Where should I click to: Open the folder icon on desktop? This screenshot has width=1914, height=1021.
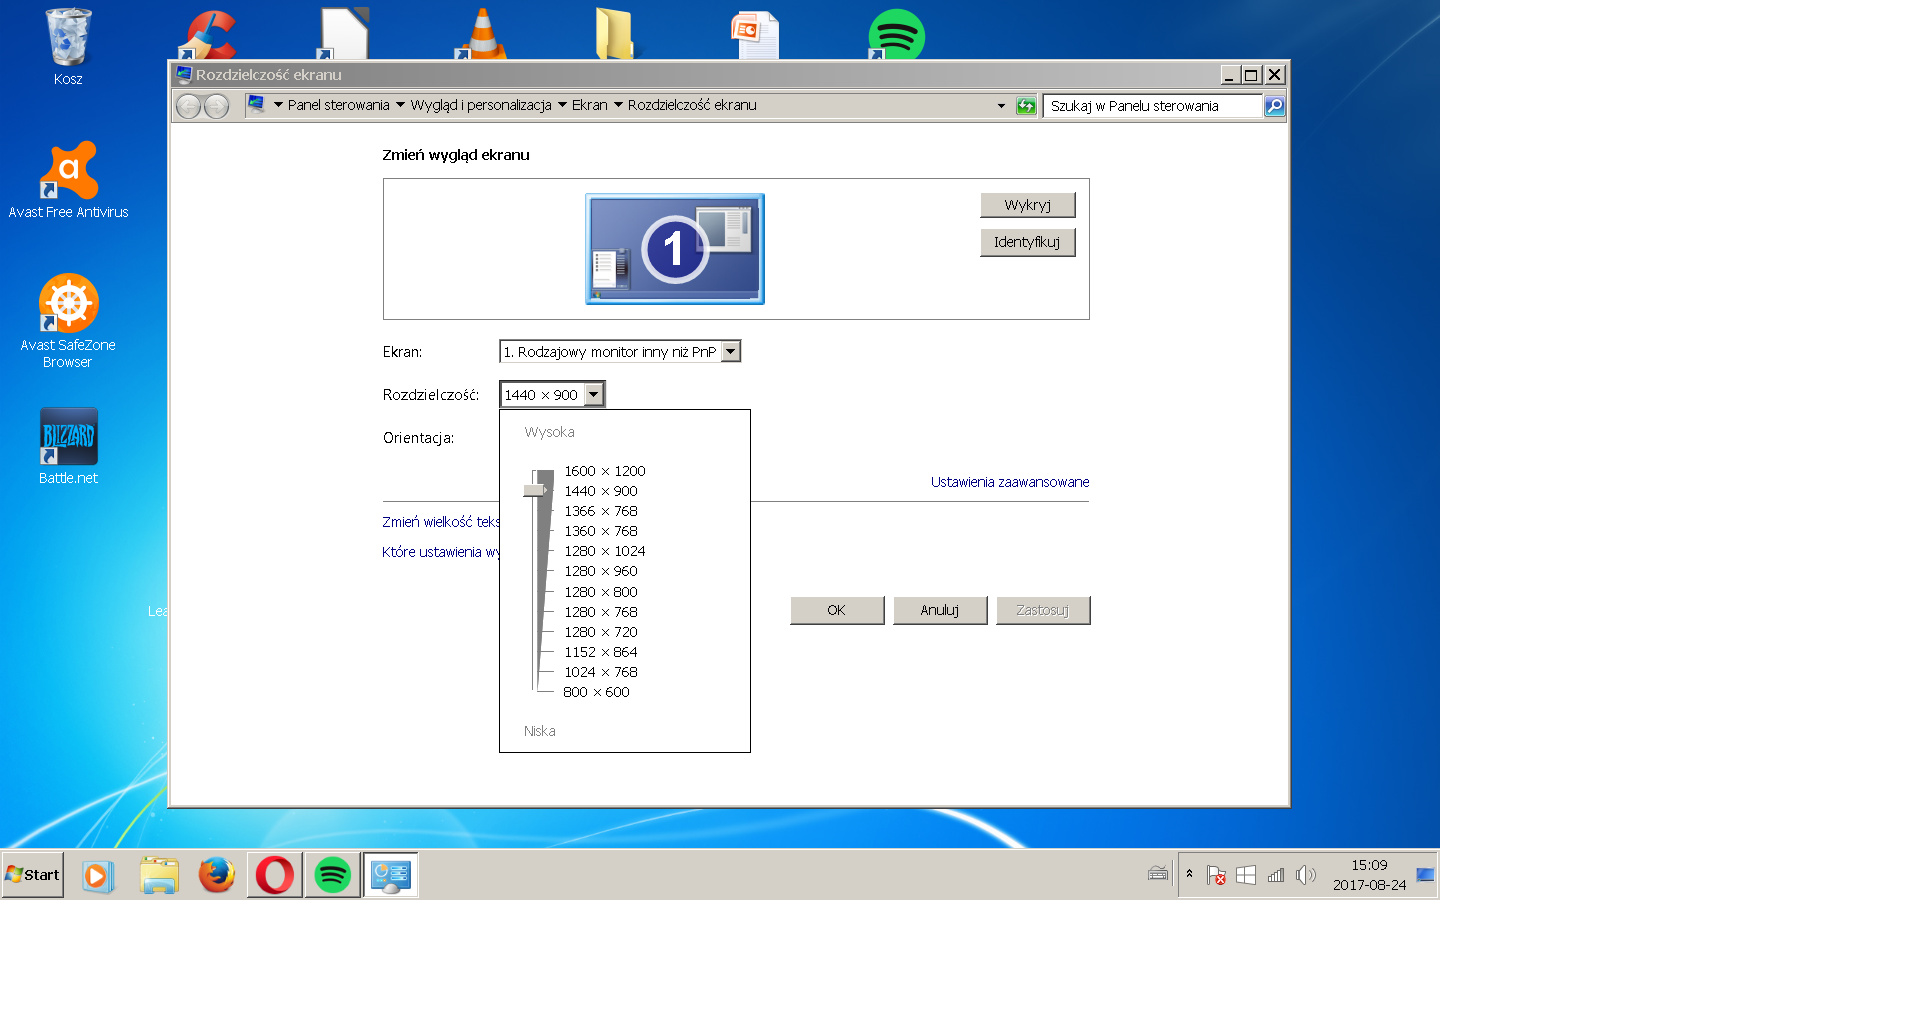coord(614,34)
